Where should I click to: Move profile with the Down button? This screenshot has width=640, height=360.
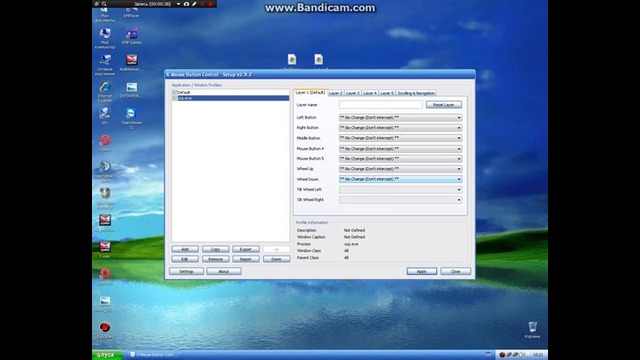tap(276, 259)
